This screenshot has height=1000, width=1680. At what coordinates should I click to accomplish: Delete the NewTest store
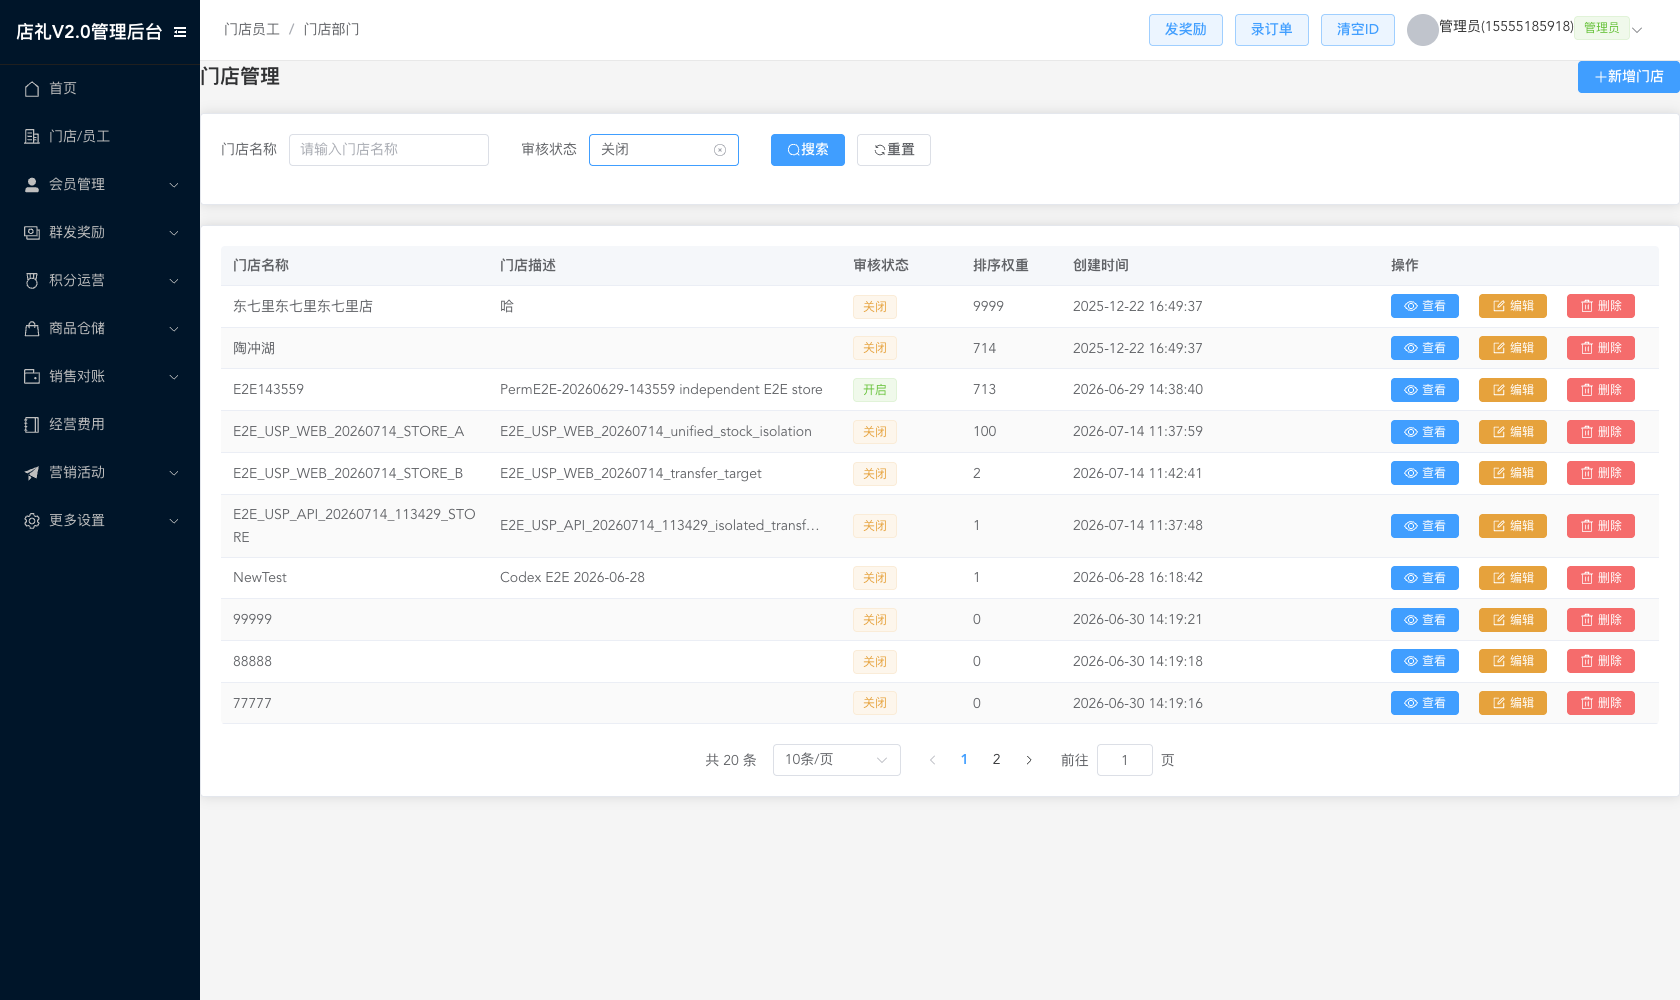pos(1601,578)
